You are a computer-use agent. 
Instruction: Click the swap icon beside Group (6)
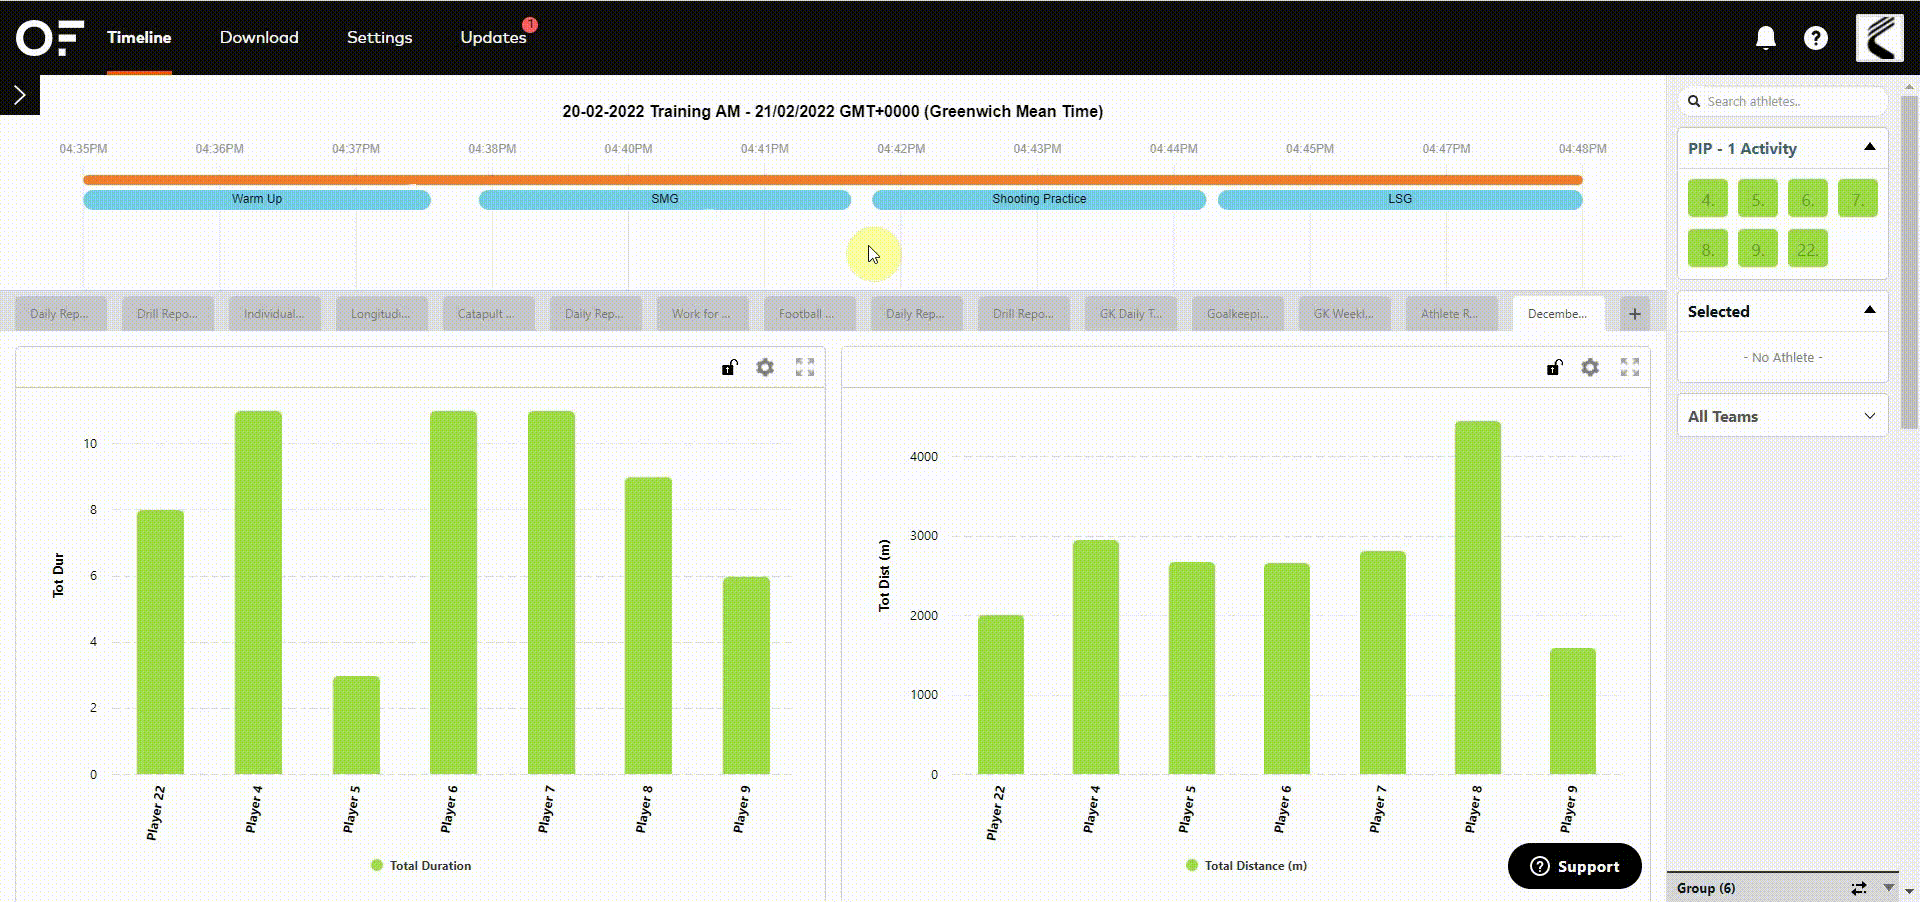[1858, 888]
